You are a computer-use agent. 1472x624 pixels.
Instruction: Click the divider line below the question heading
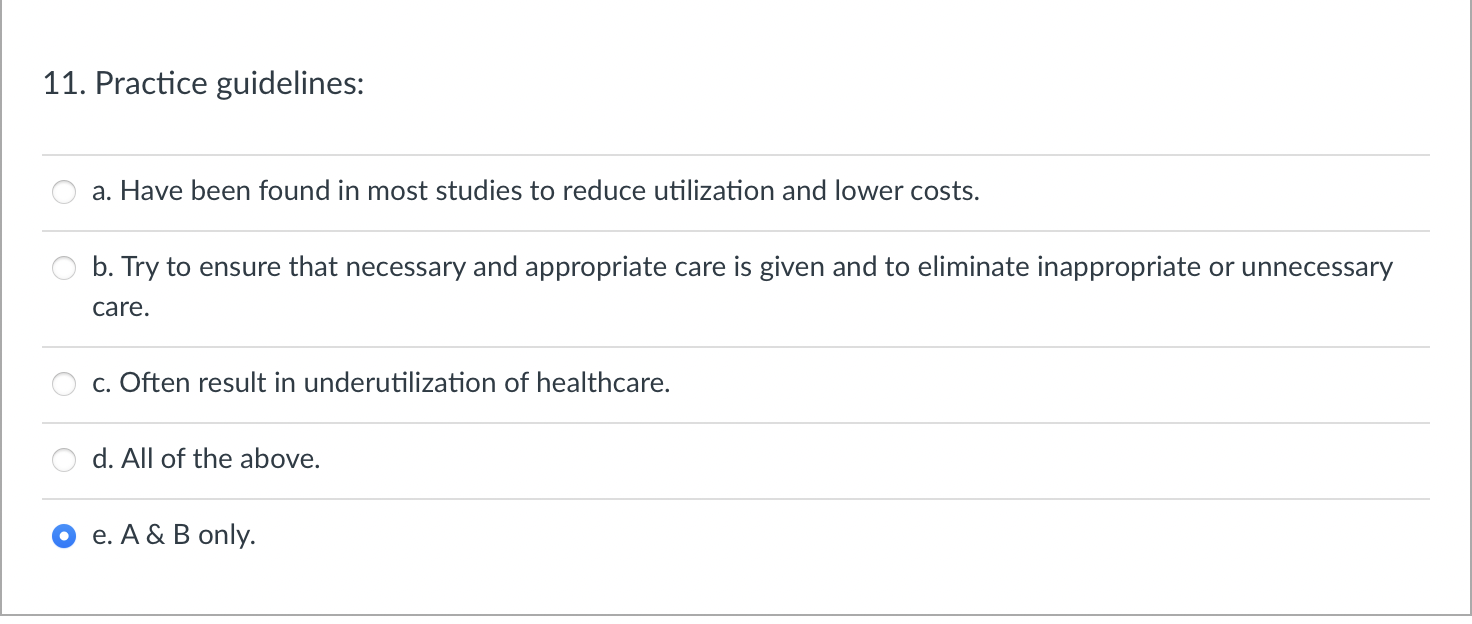(x=736, y=155)
